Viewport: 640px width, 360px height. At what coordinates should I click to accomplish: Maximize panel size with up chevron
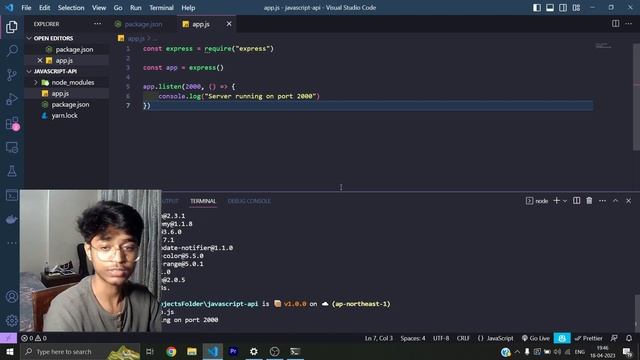click(x=616, y=200)
